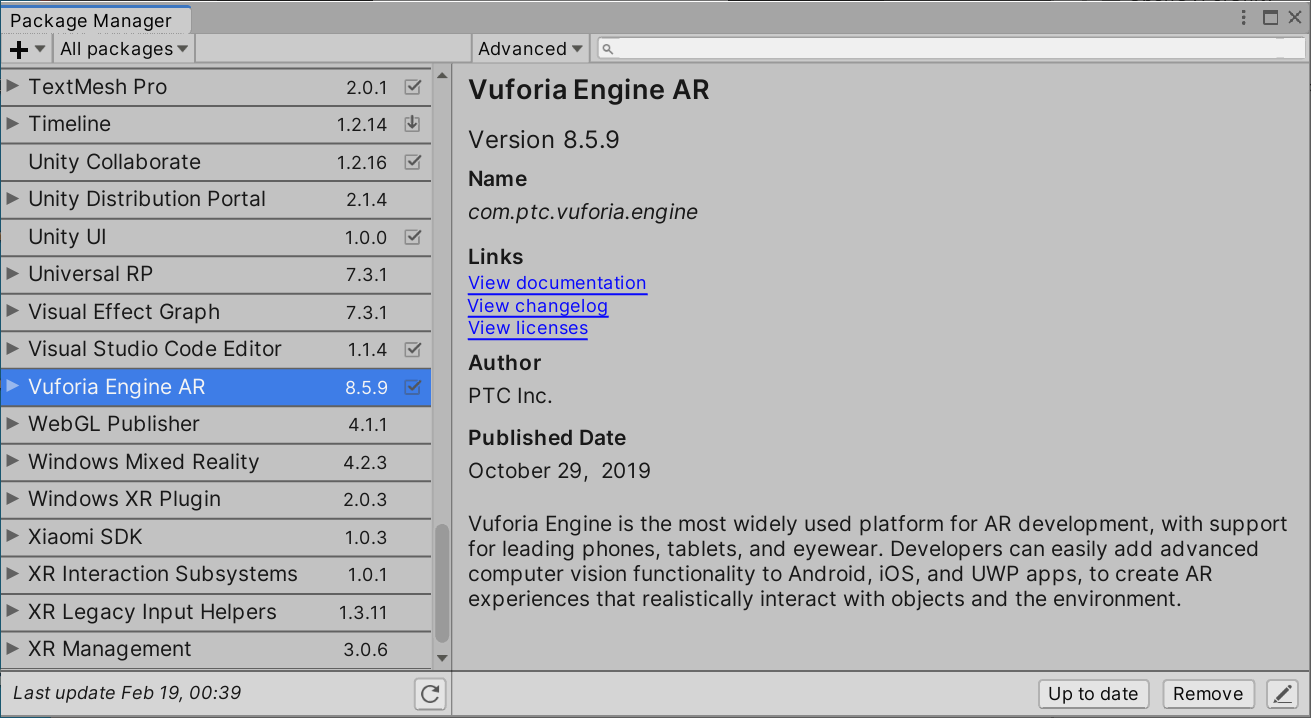The image size is (1311, 718).
Task: Select XR Management package
Action: point(215,649)
